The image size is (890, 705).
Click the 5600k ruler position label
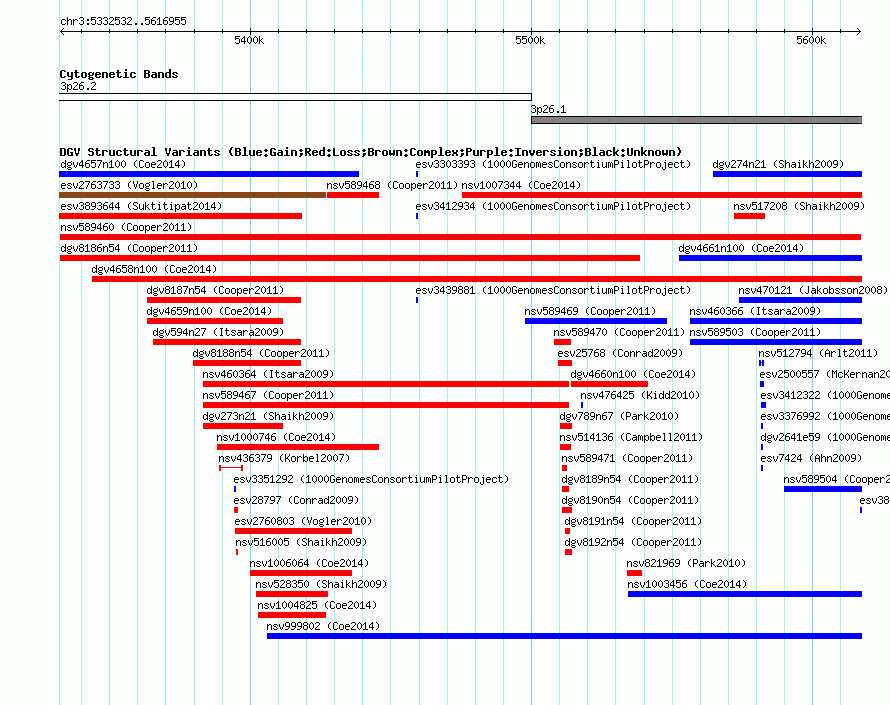click(x=811, y=40)
